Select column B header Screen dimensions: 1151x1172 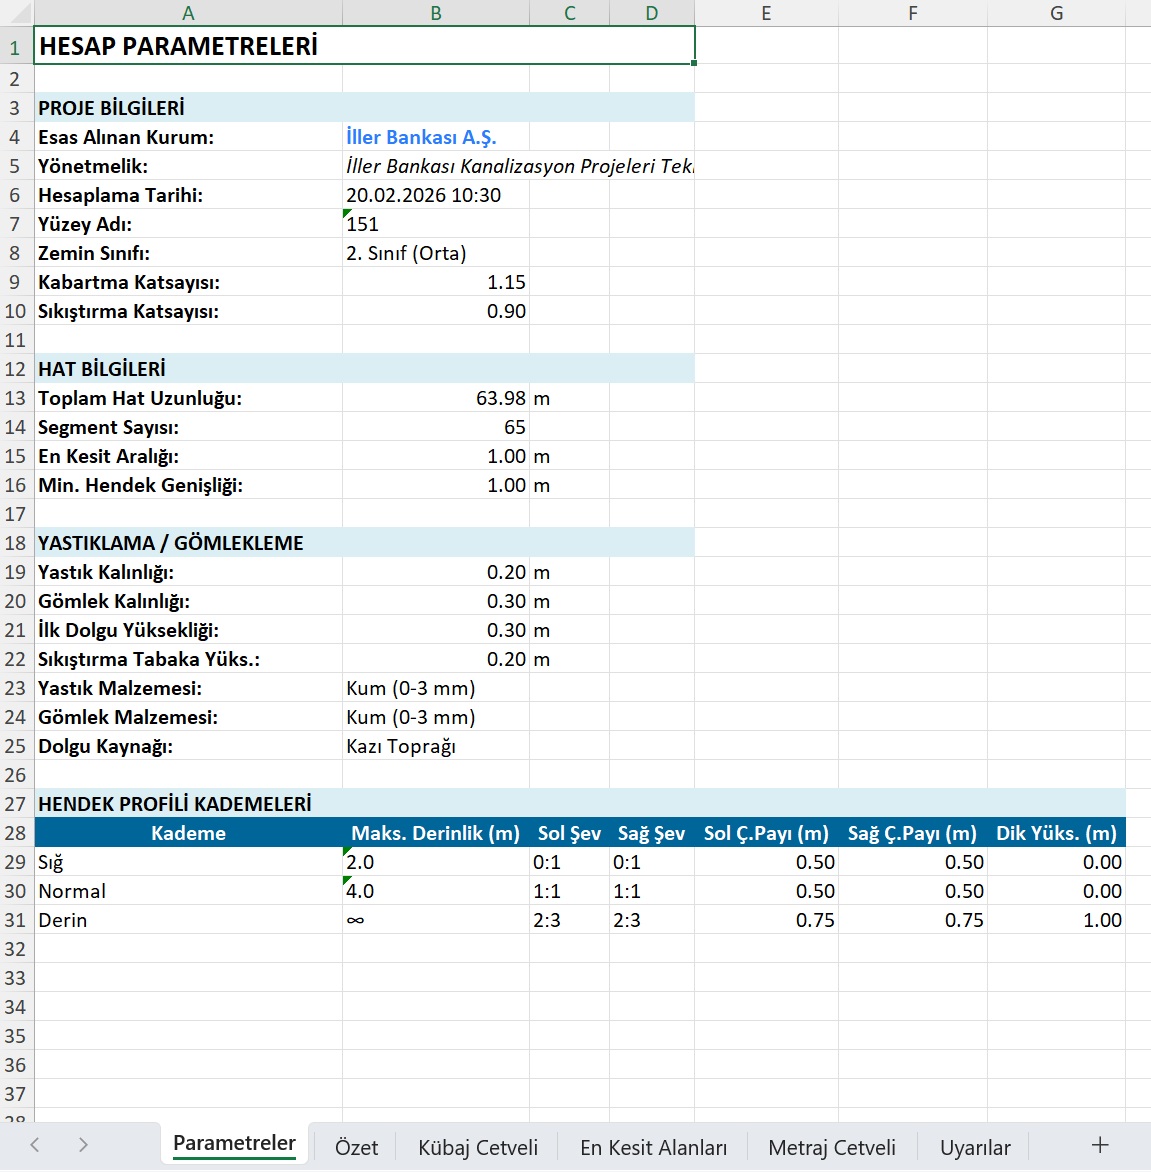(436, 13)
